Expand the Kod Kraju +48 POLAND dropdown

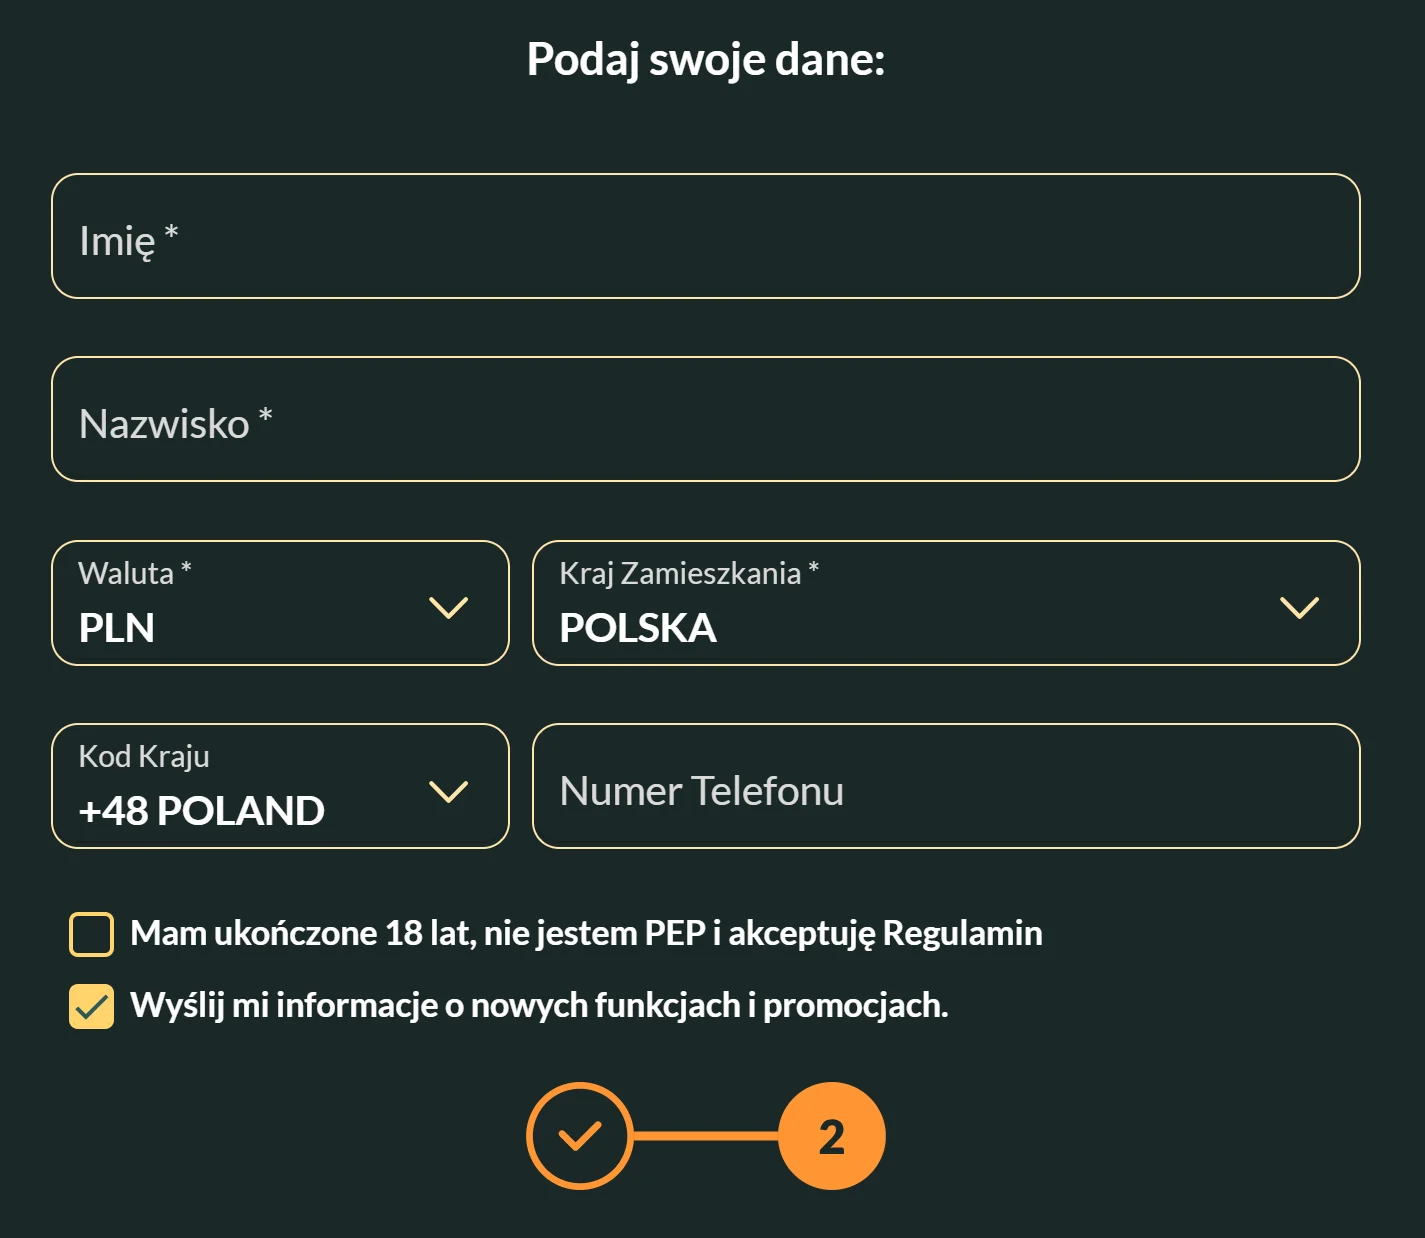click(x=280, y=788)
